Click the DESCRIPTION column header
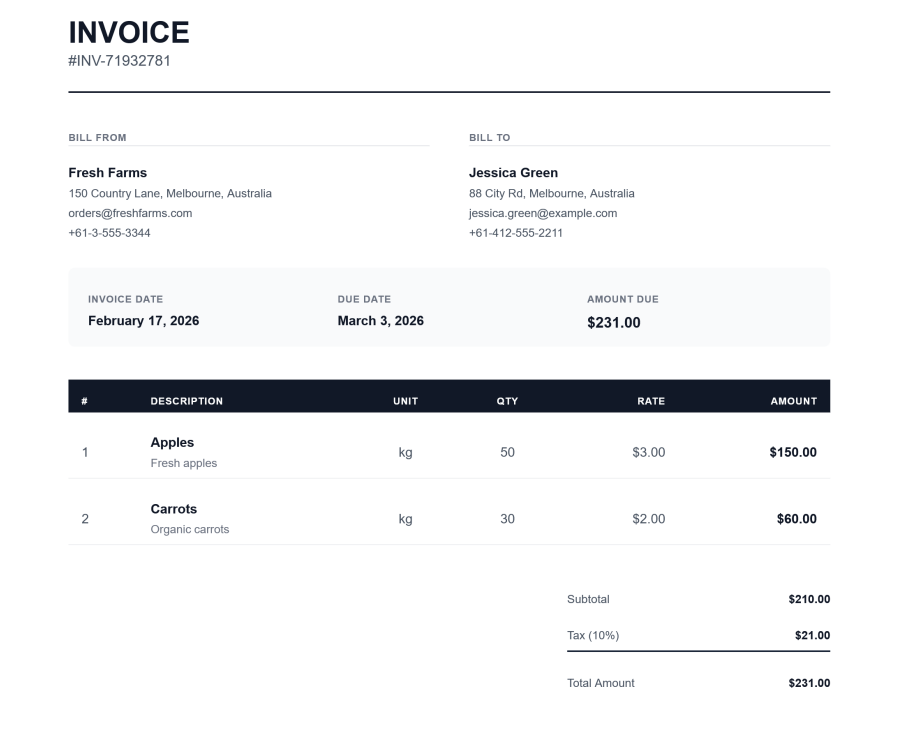This screenshot has height=749, width=899. pos(185,400)
